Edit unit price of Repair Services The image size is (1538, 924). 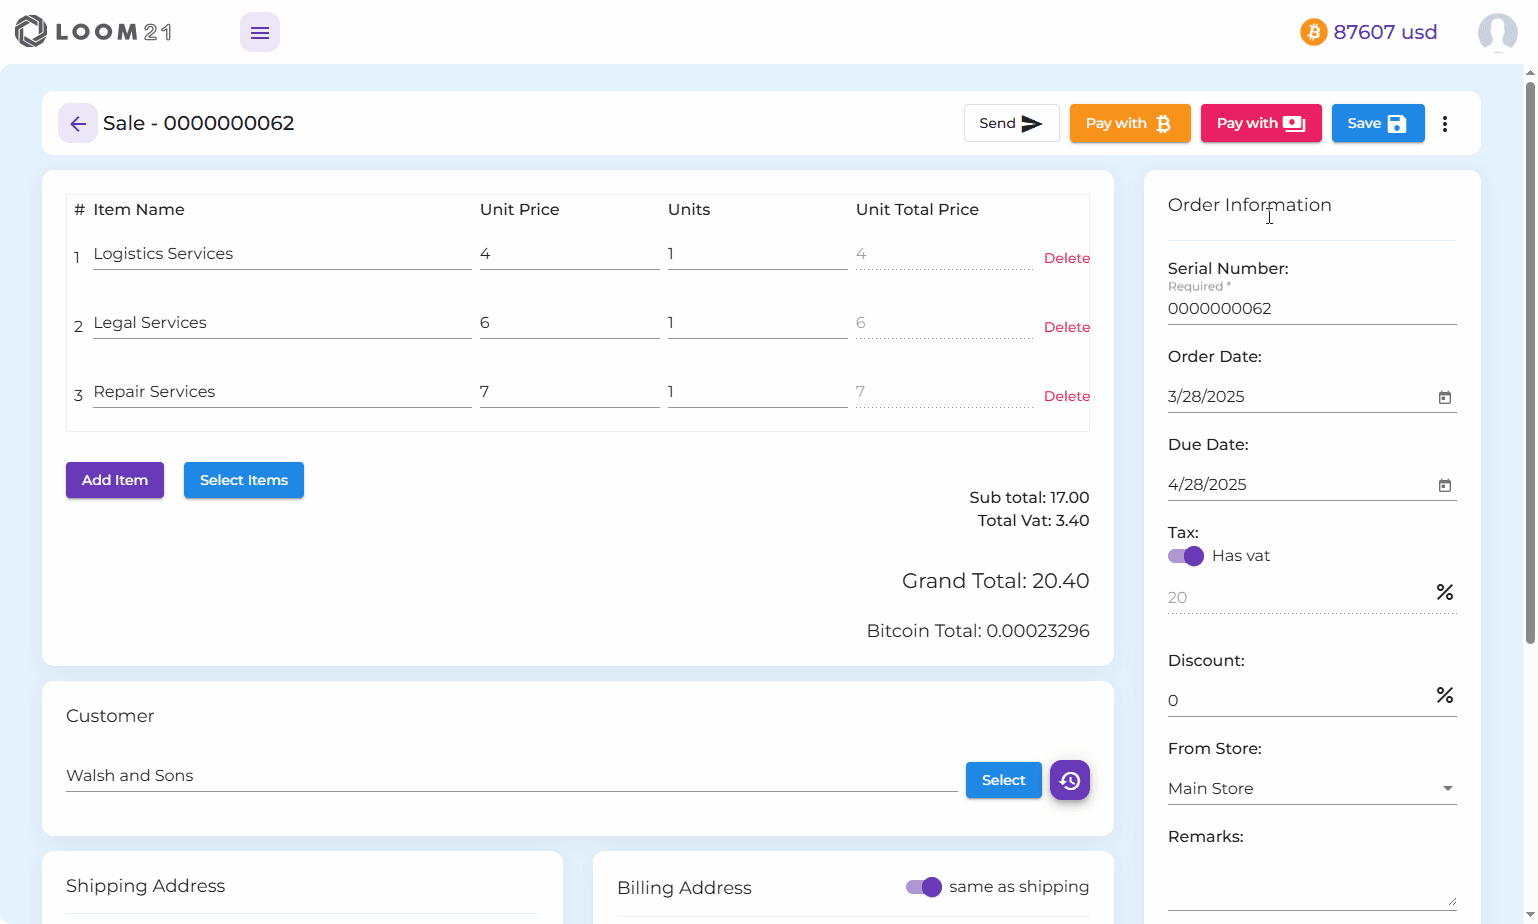pyautogui.click(x=570, y=392)
